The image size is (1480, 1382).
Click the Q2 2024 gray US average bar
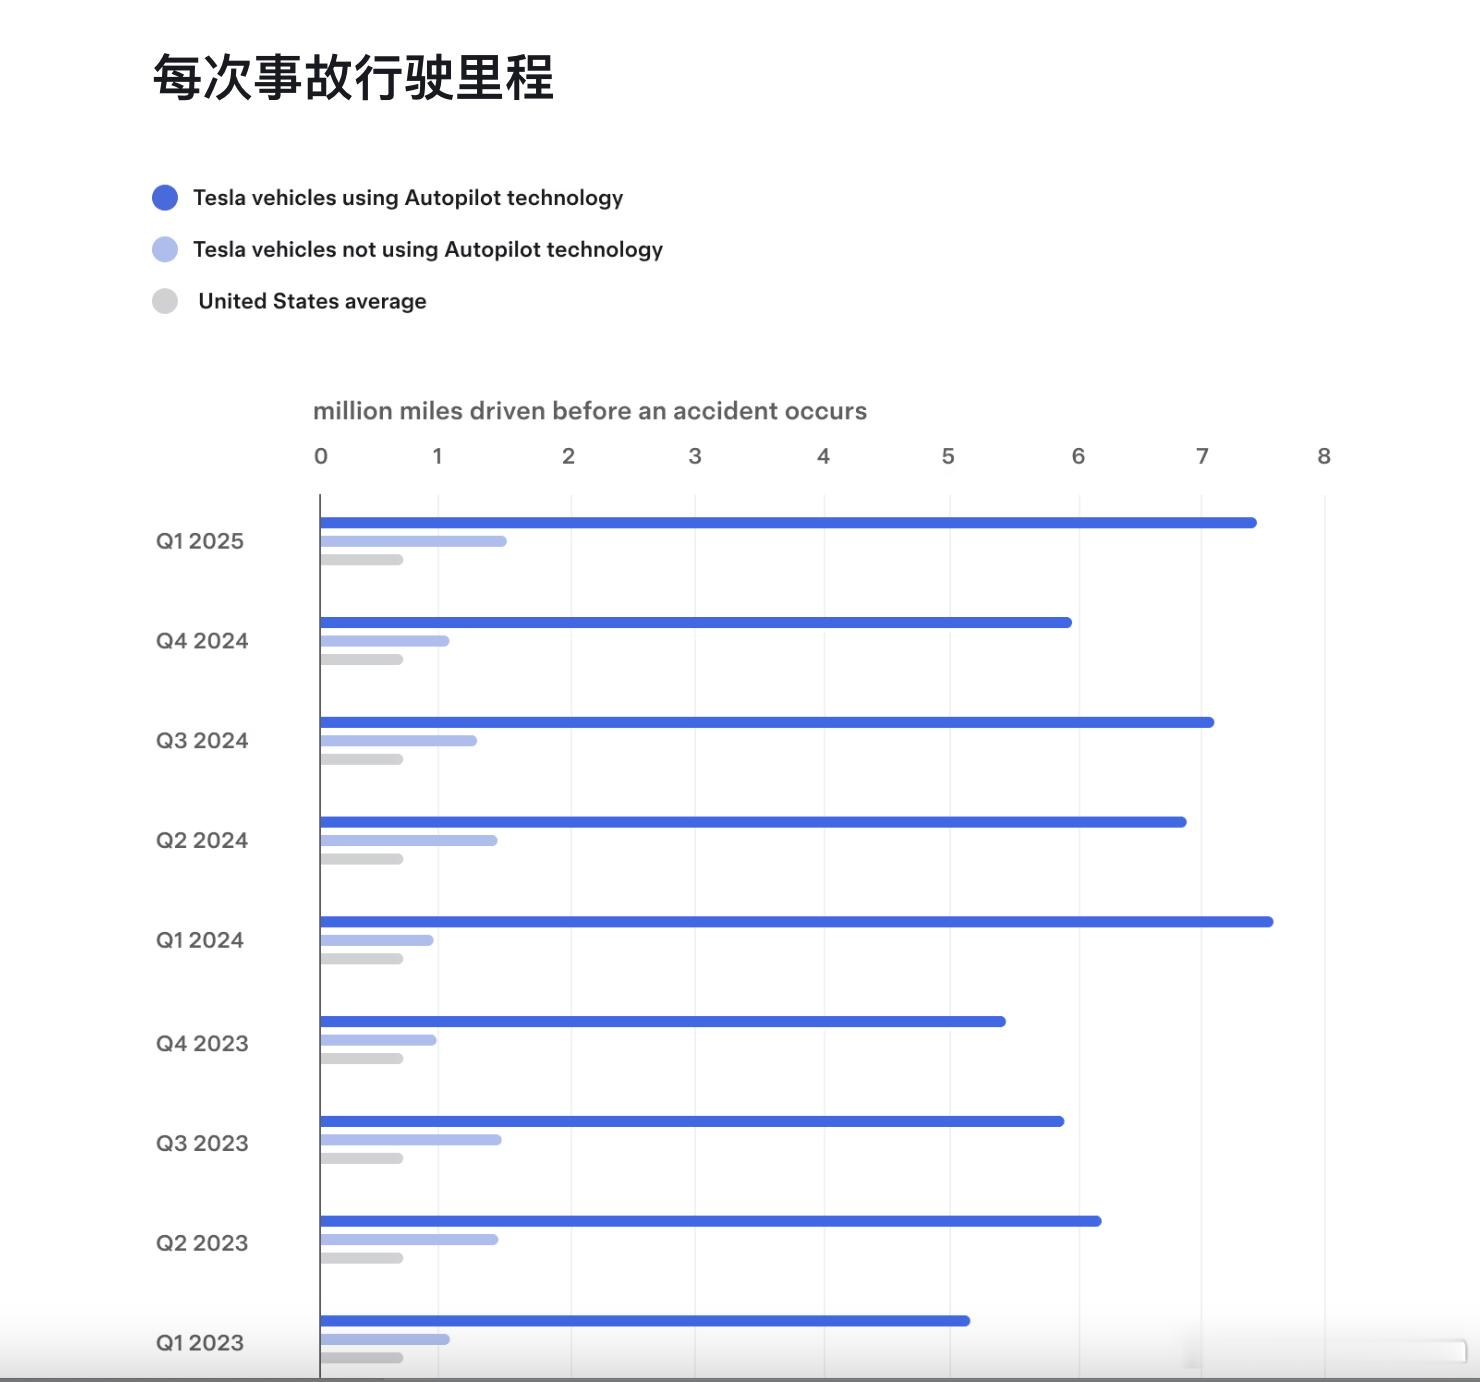pos(361,859)
